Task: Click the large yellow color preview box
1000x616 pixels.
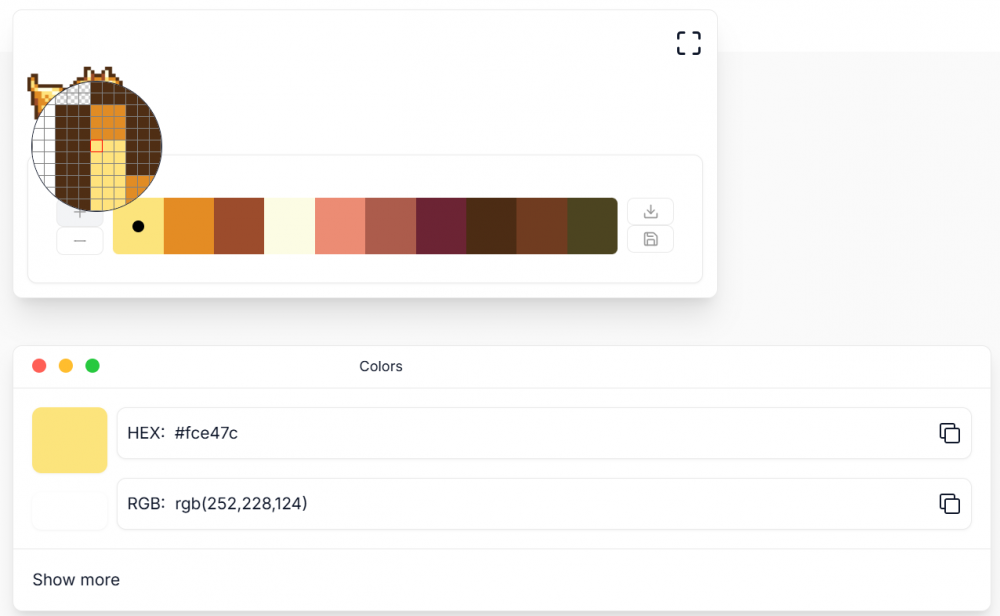Action: pos(70,440)
